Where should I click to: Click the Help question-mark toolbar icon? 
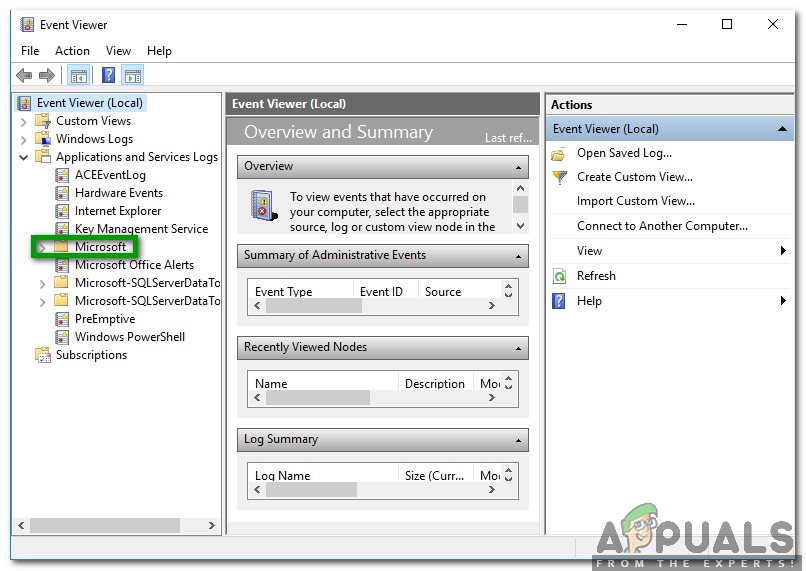(x=108, y=75)
